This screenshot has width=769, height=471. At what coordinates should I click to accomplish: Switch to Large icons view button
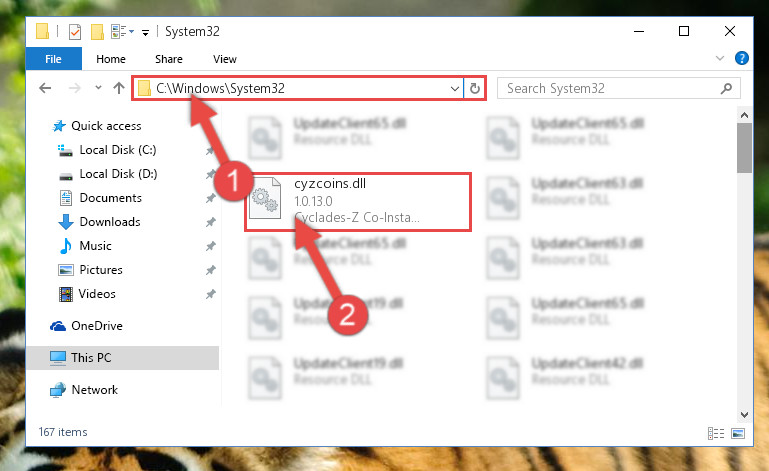pyautogui.click(x=738, y=433)
